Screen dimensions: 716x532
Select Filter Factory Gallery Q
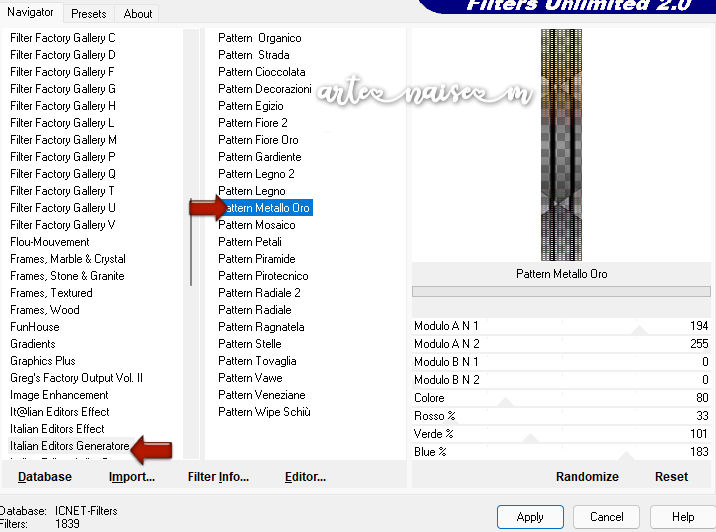(x=63, y=174)
